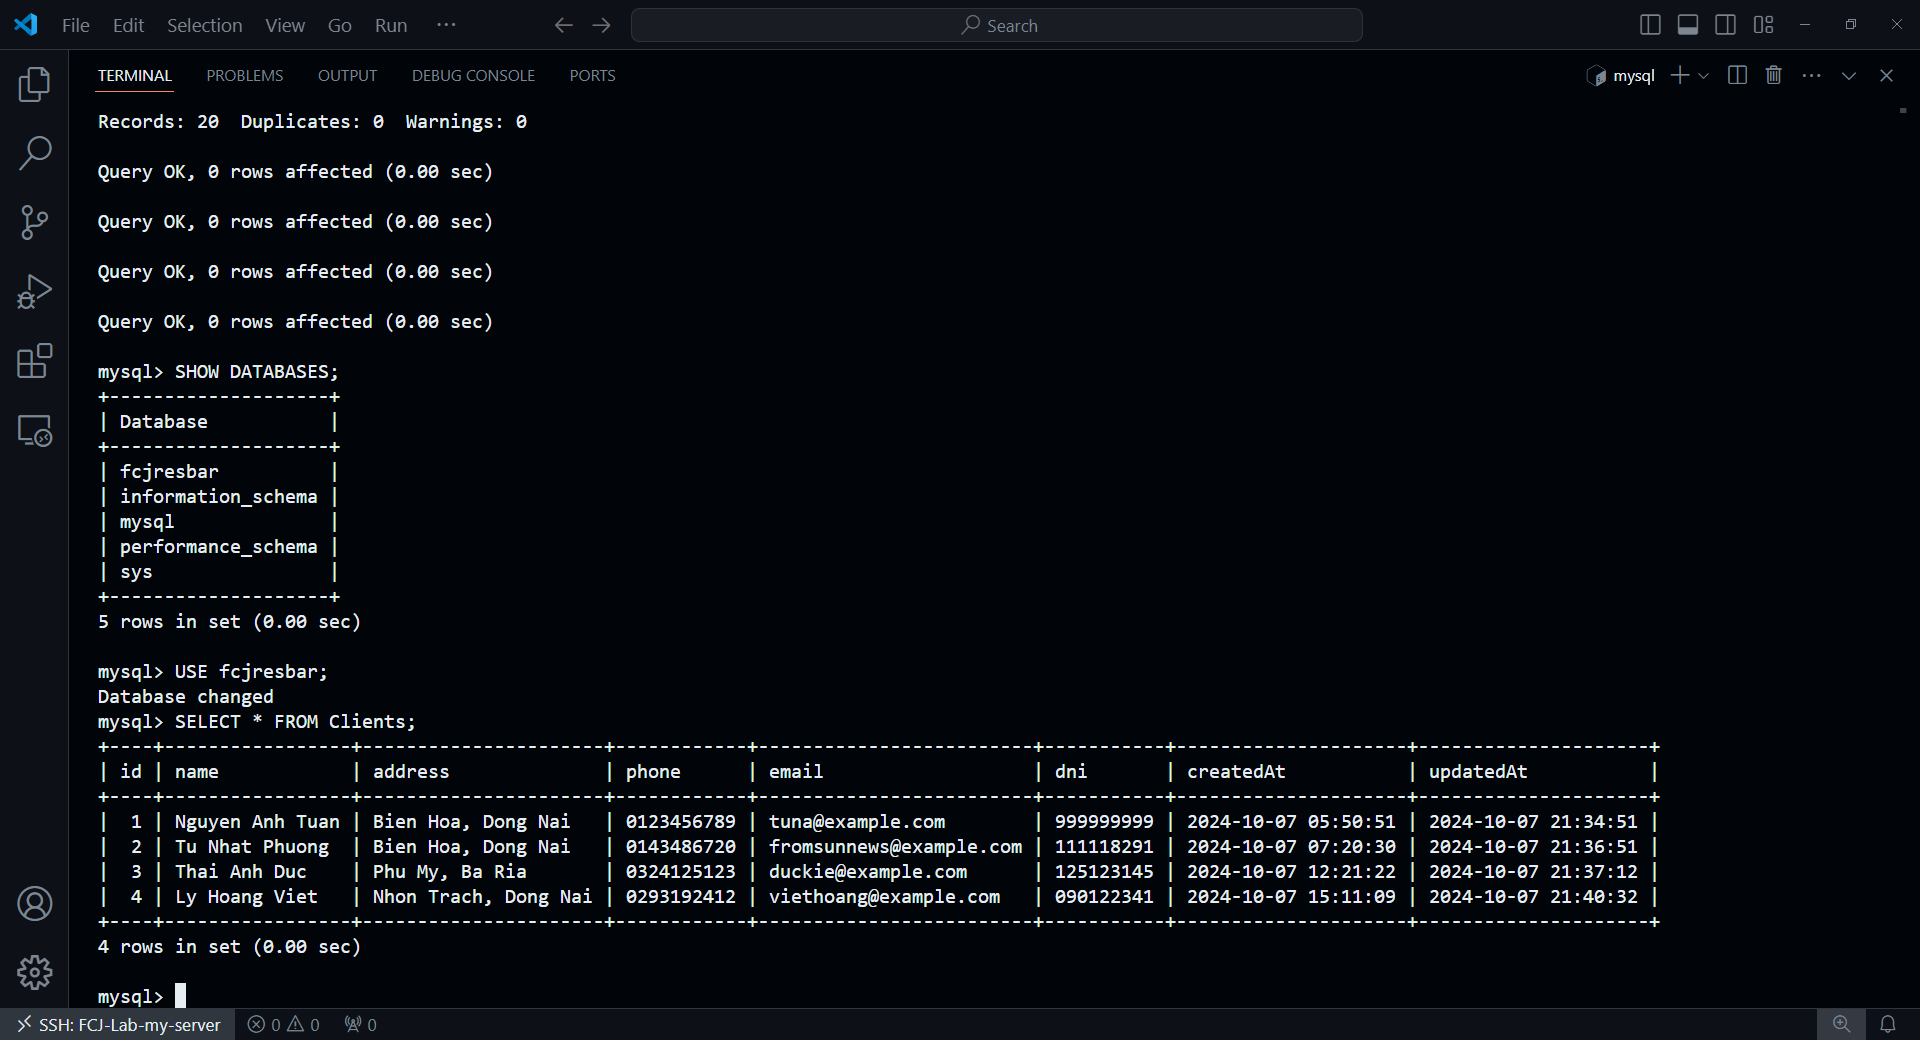
Task: Open the Accounts menu
Action: pyautogui.click(x=34, y=904)
